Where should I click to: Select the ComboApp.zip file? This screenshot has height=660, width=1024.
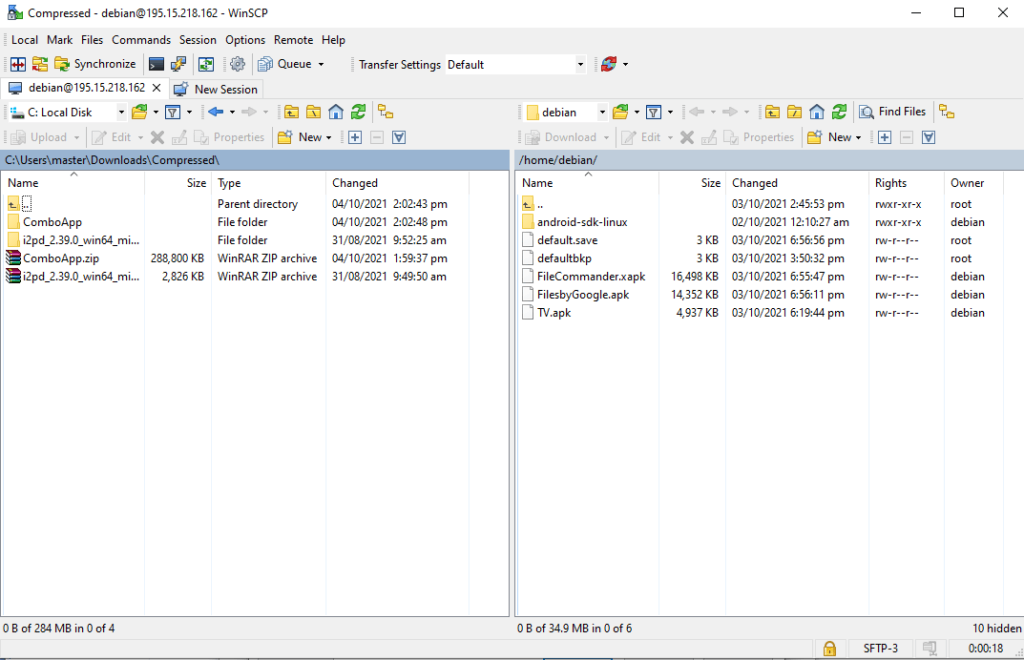[61, 259]
